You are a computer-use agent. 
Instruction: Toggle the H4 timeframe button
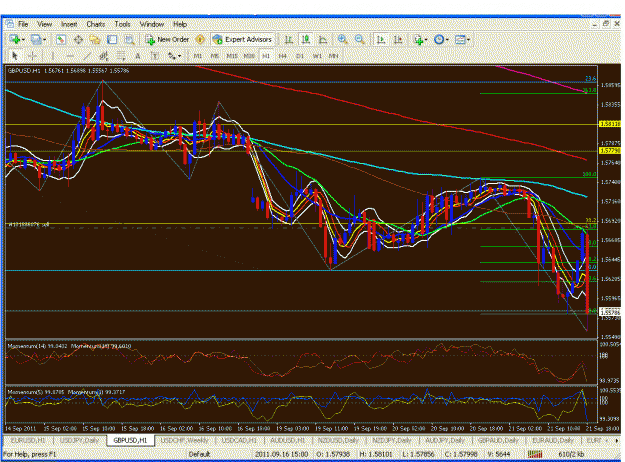coord(283,56)
